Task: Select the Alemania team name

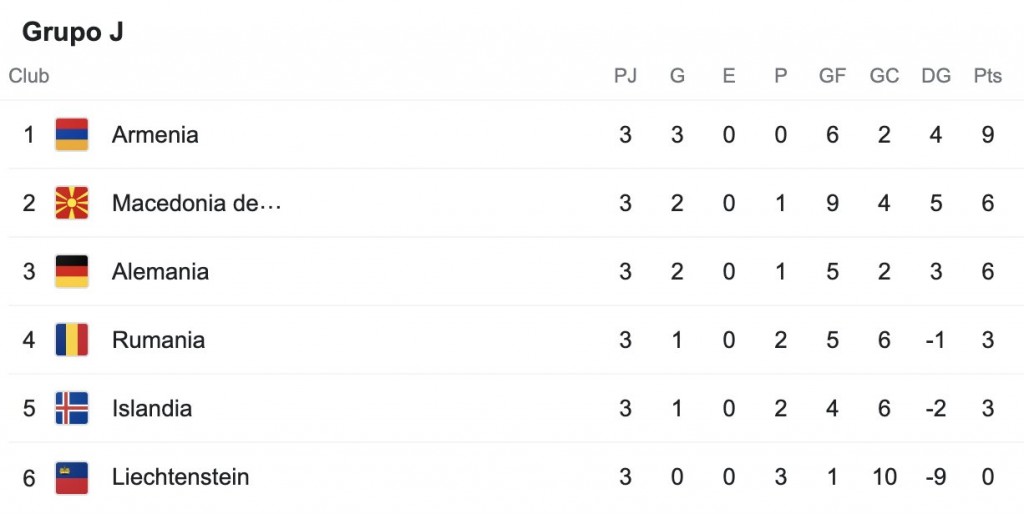Action: pyautogui.click(x=160, y=272)
